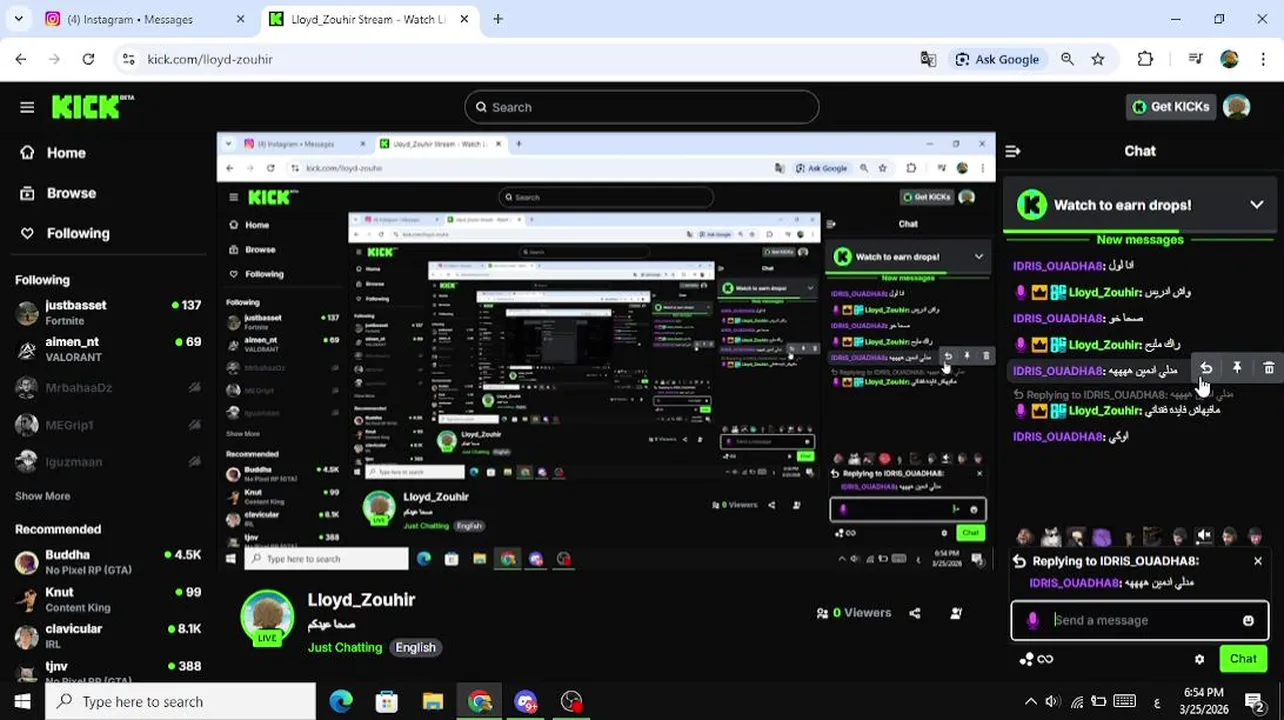Expand the Show More following list

[x=42, y=496]
